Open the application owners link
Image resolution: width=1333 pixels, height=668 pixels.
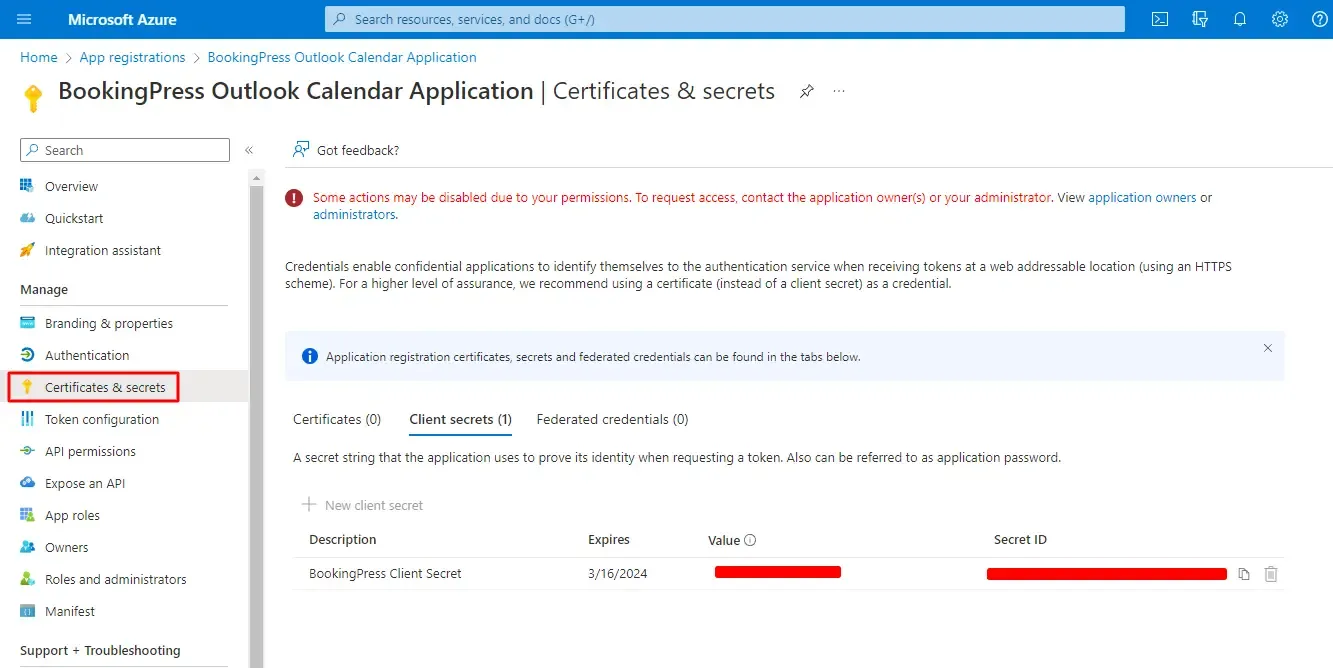coord(1142,198)
